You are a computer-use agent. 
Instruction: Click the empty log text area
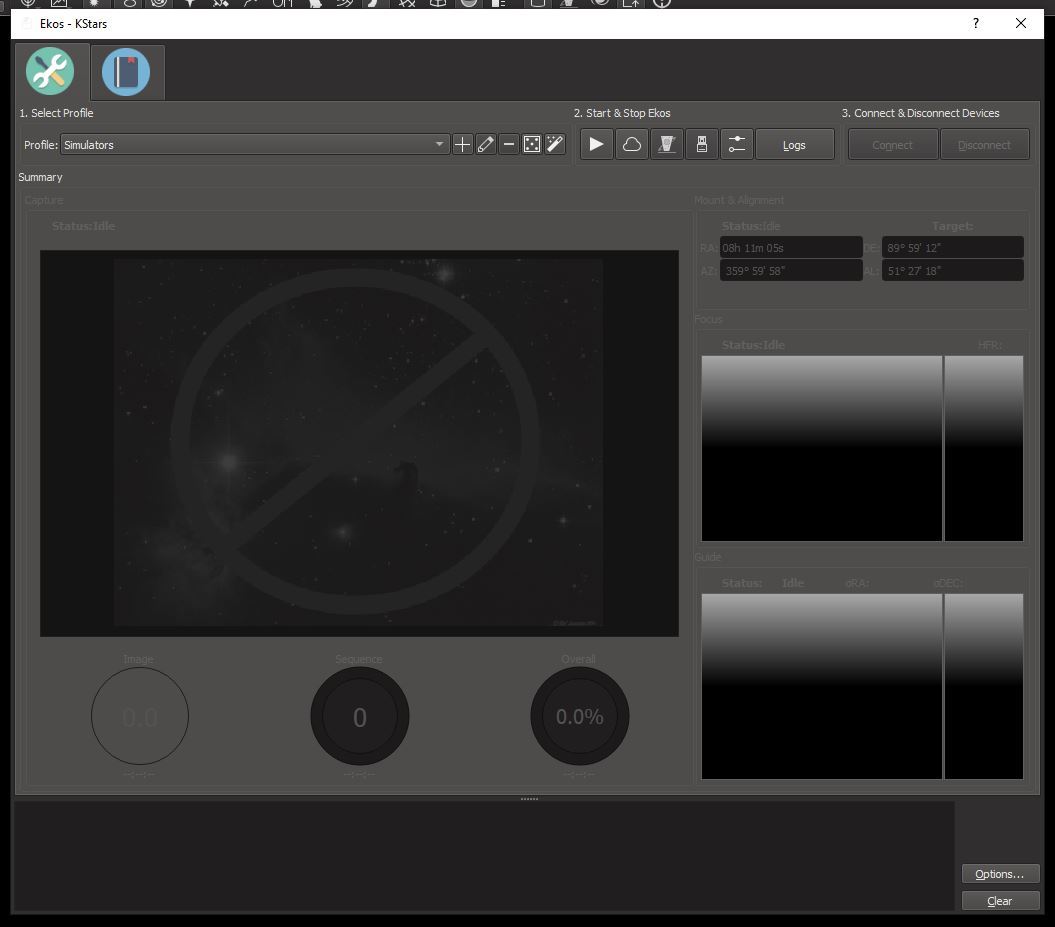point(484,856)
